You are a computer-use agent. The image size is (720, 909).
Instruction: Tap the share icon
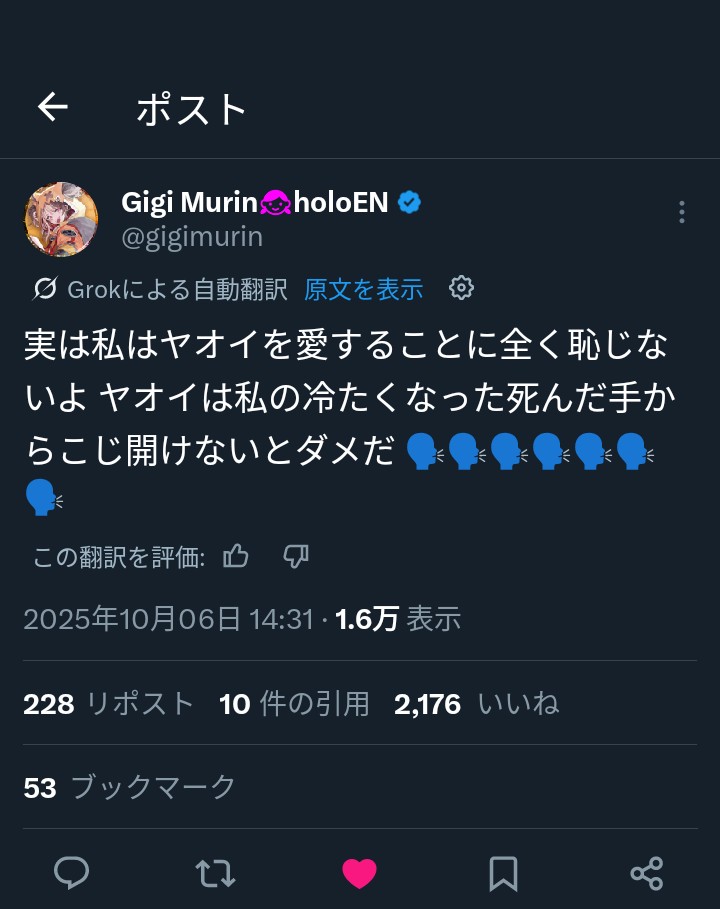(647, 873)
